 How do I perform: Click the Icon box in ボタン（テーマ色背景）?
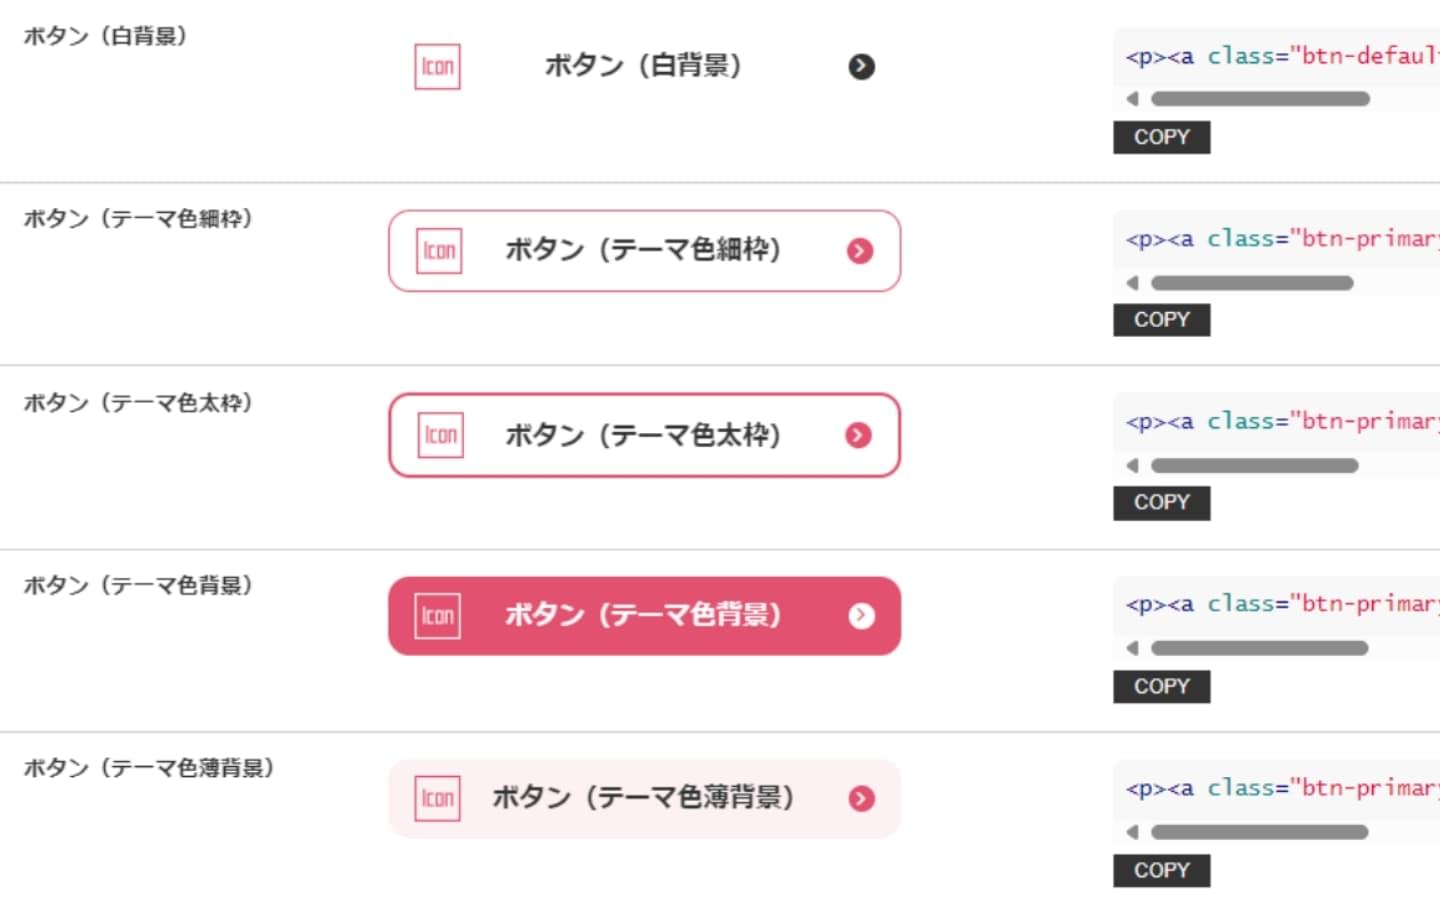point(437,615)
